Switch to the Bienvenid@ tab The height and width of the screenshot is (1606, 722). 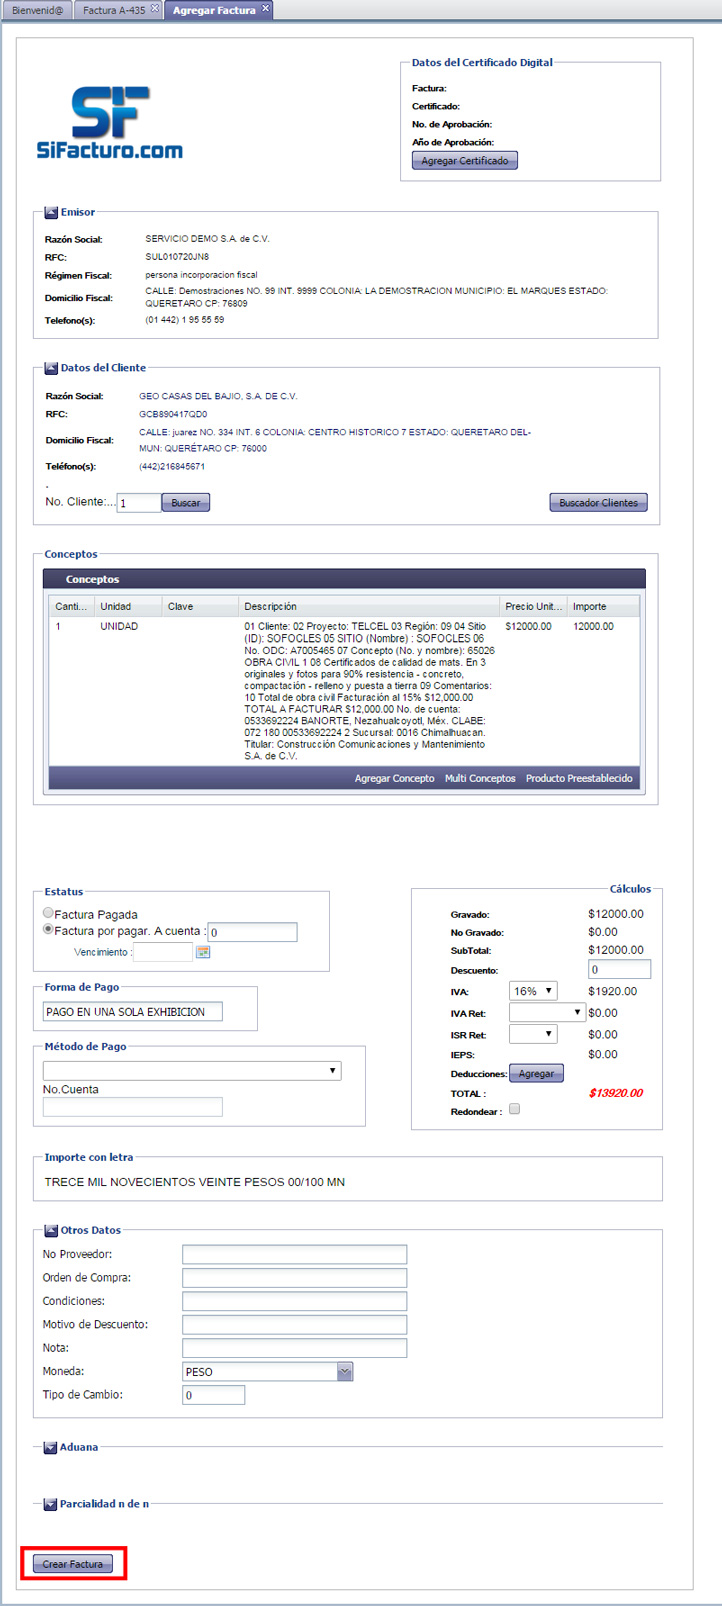pos(37,10)
